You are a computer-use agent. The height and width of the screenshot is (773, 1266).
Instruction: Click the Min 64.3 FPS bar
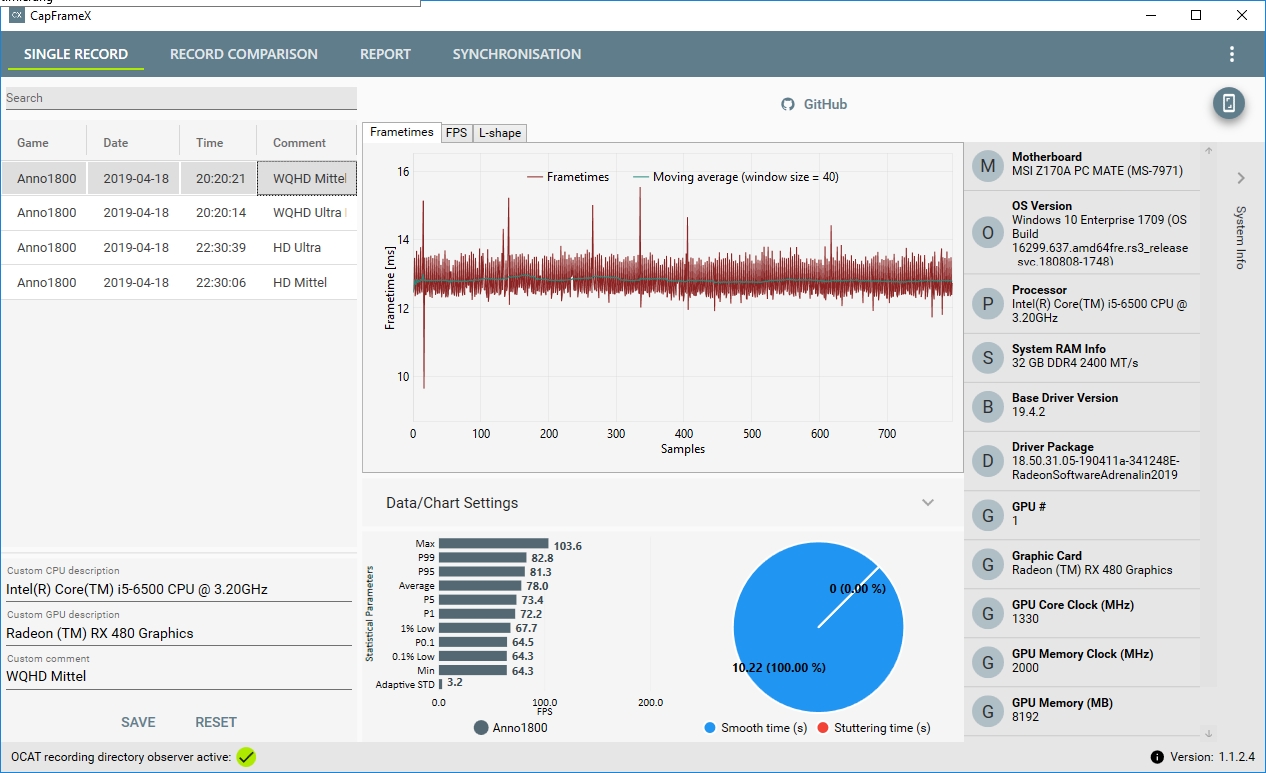(472, 670)
